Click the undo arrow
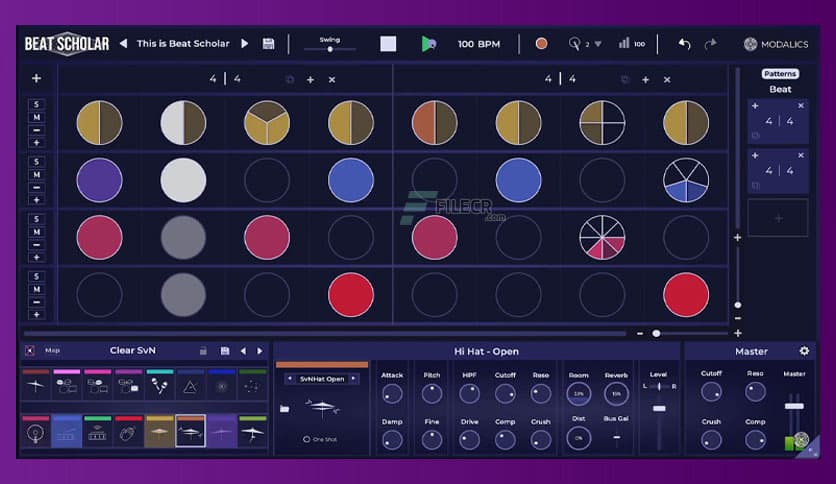836x484 pixels. [x=685, y=44]
